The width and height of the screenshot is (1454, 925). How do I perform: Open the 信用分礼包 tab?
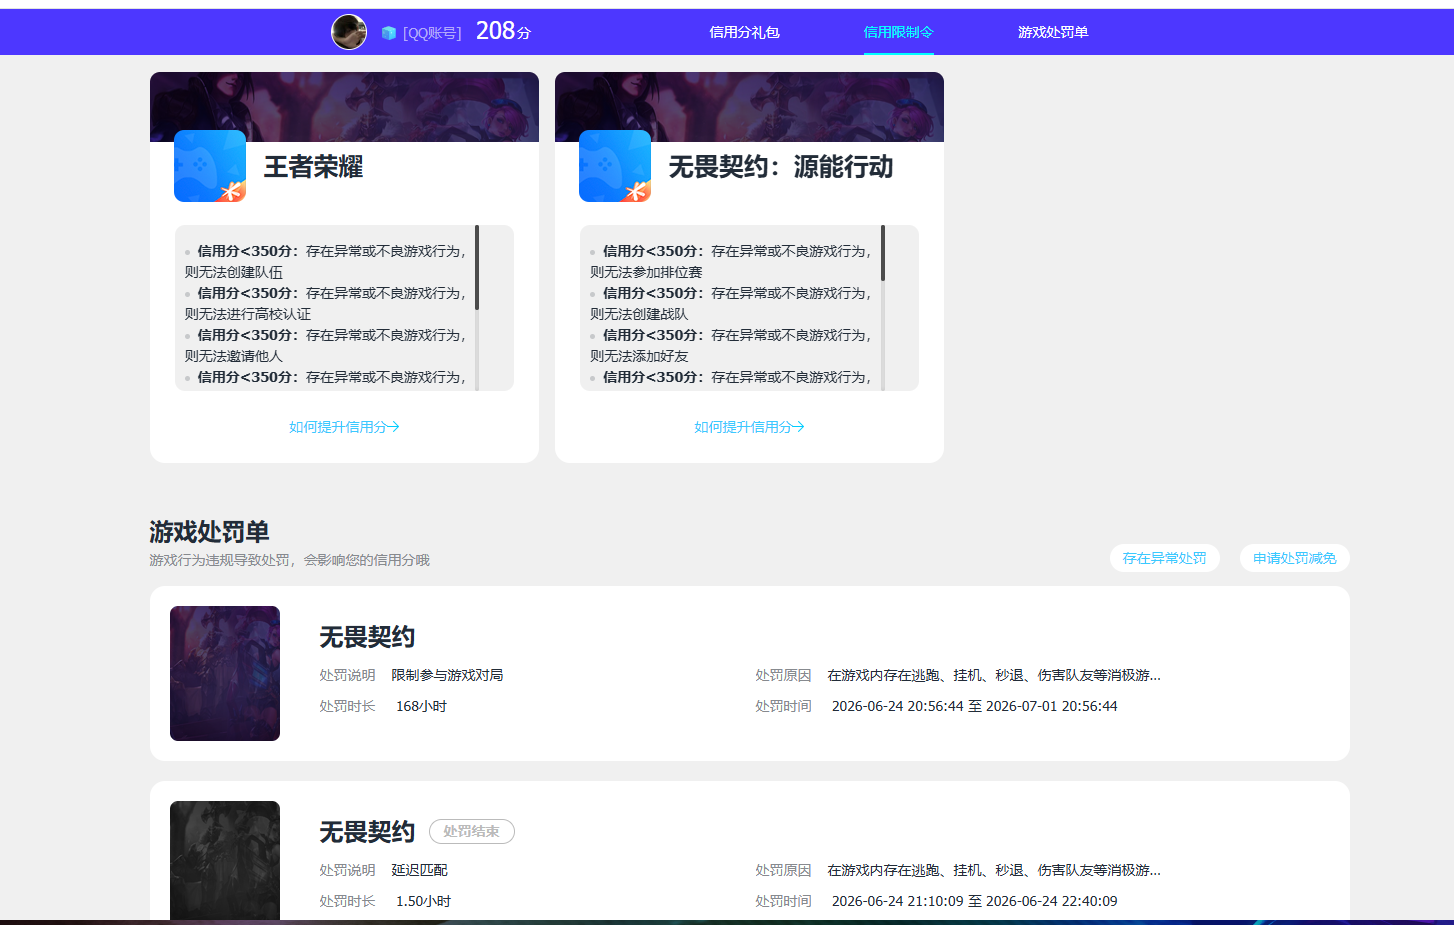click(x=744, y=32)
